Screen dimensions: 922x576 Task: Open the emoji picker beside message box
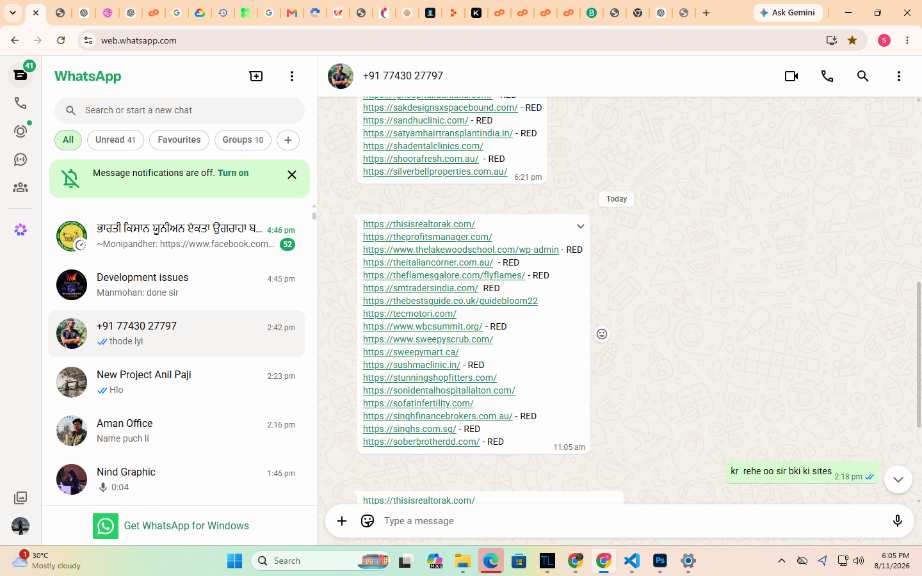368,521
